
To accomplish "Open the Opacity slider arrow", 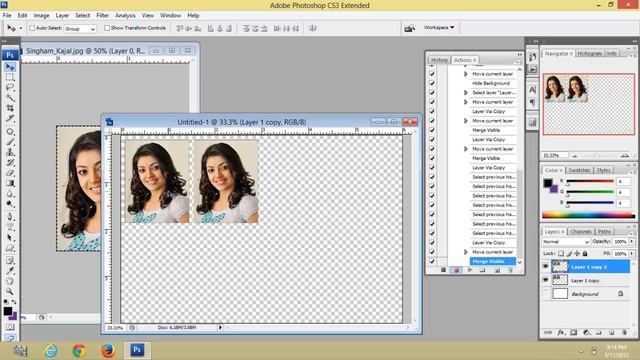I will [x=632, y=242].
